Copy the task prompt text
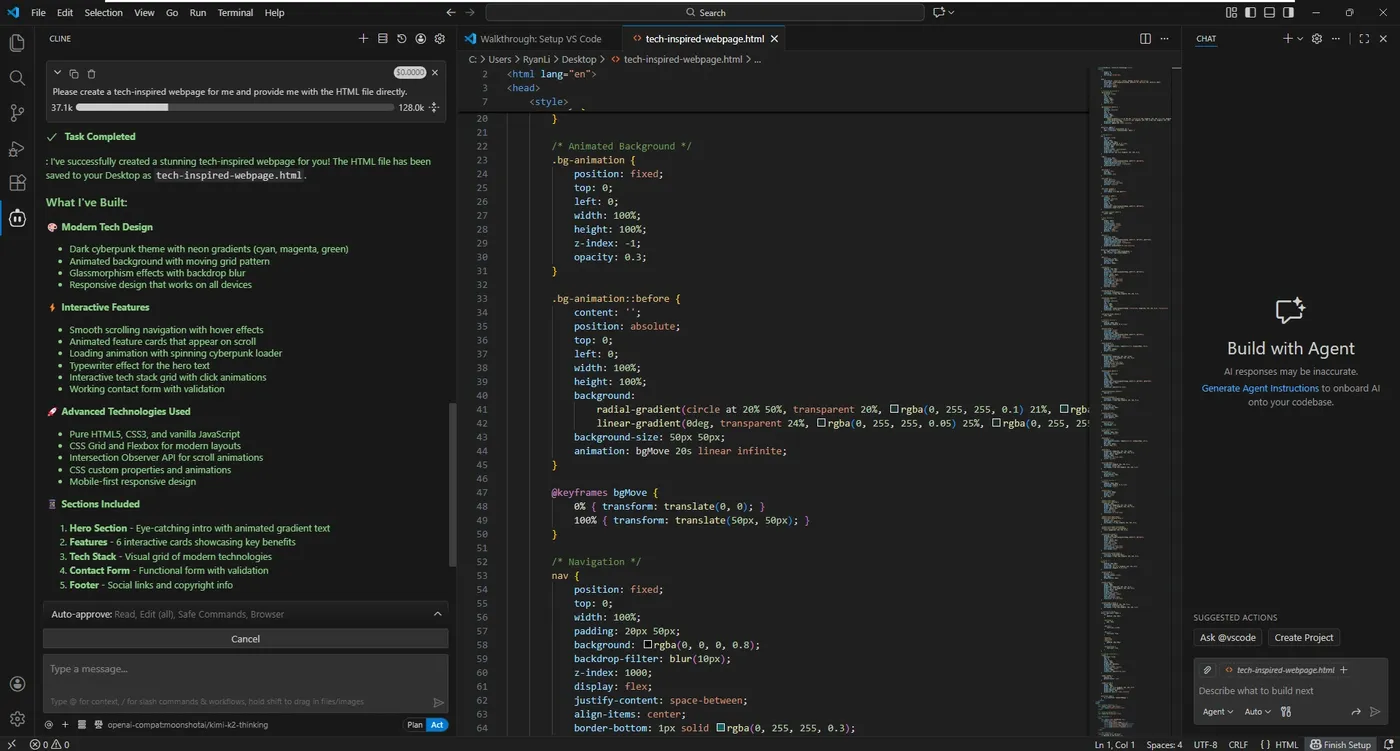This screenshot has width=1400, height=751. [74, 73]
